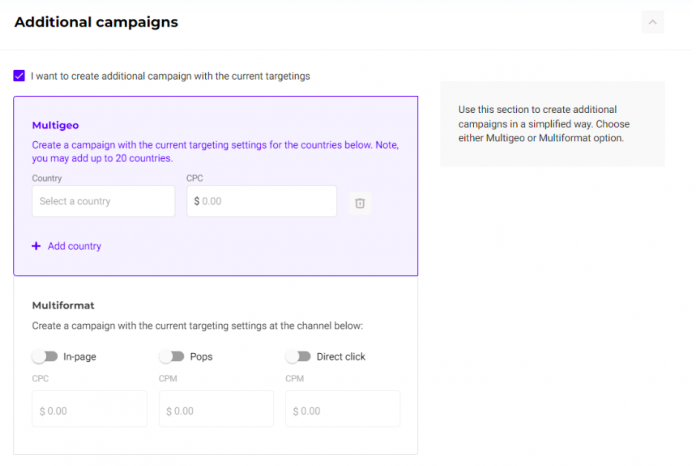This screenshot has width=696, height=466.
Task: Enable the In-page channel toggle
Action: [x=44, y=356]
